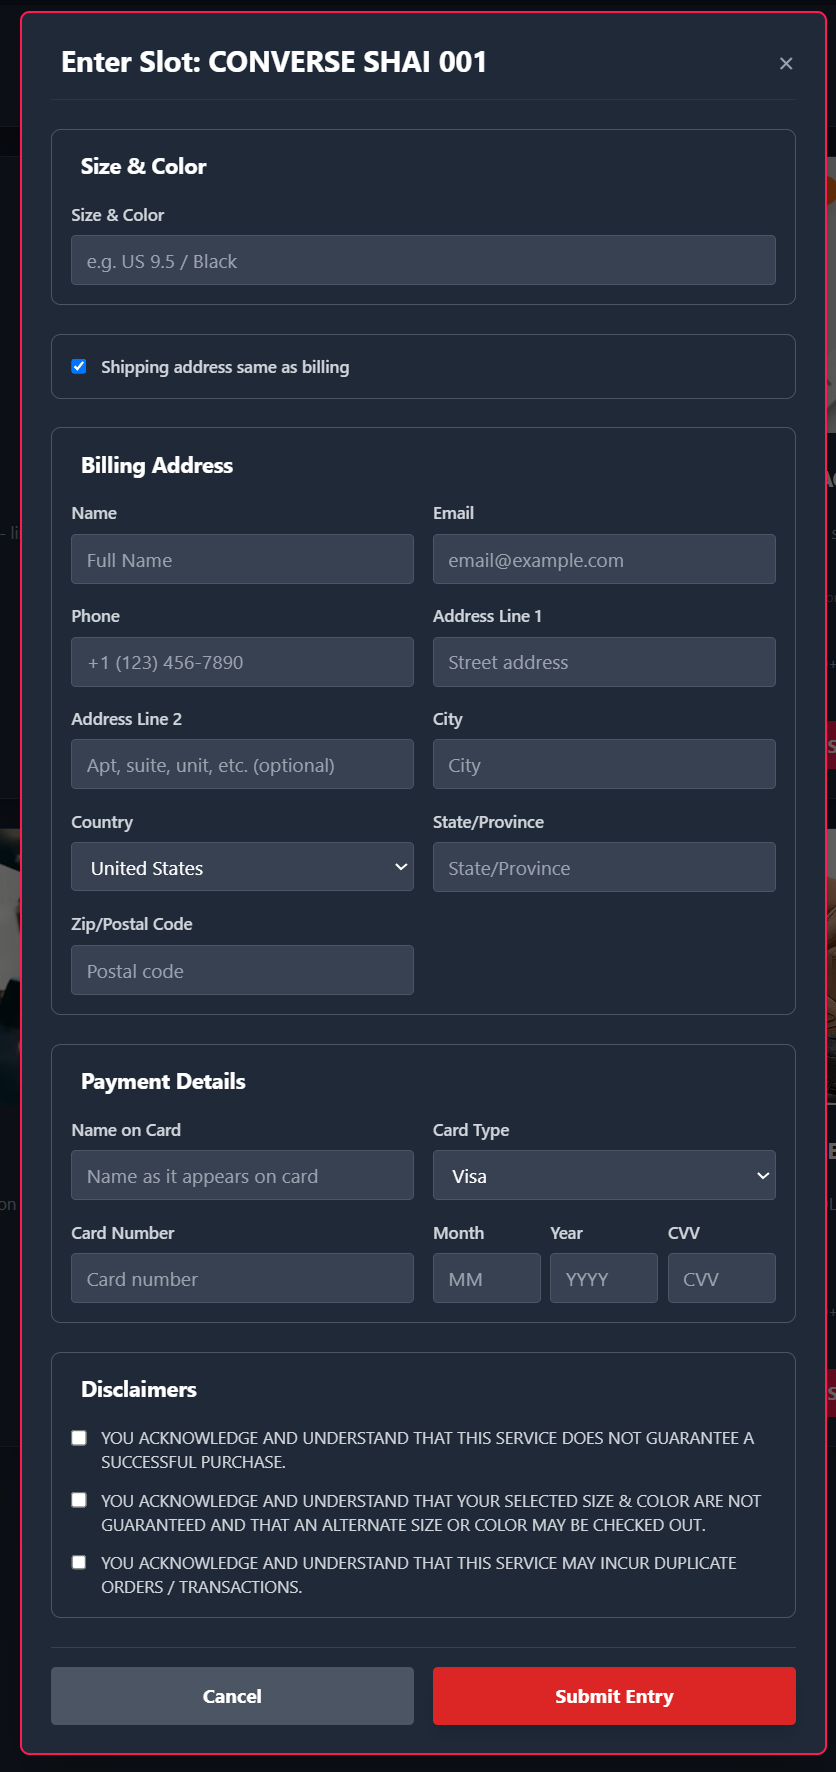Click the State/Province field
The width and height of the screenshot is (836, 1772).
[x=604, y=867]
